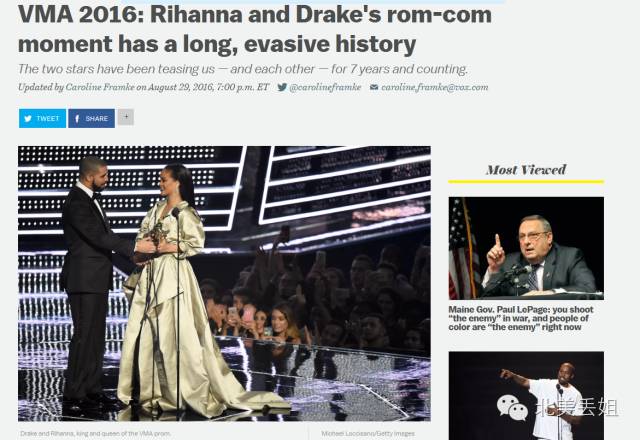Viewport: 640px width, 440px height.
Task: Open the second Most Viewed thumbnail
Action: click(526, 396)
